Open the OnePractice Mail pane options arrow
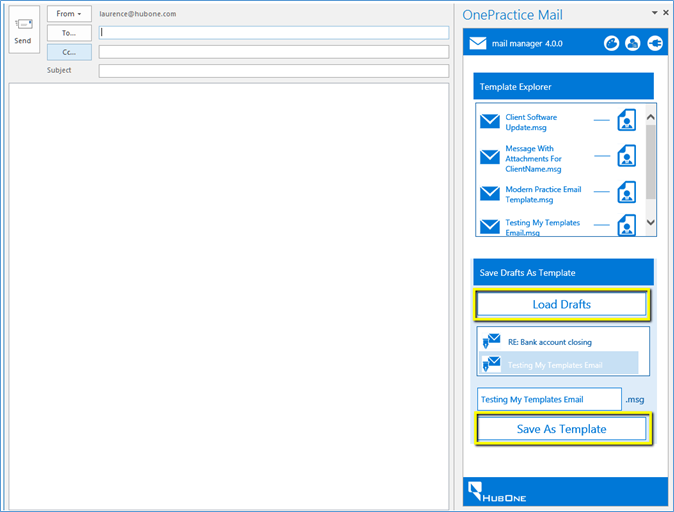674x512 pixels. [x=655, y=13]
